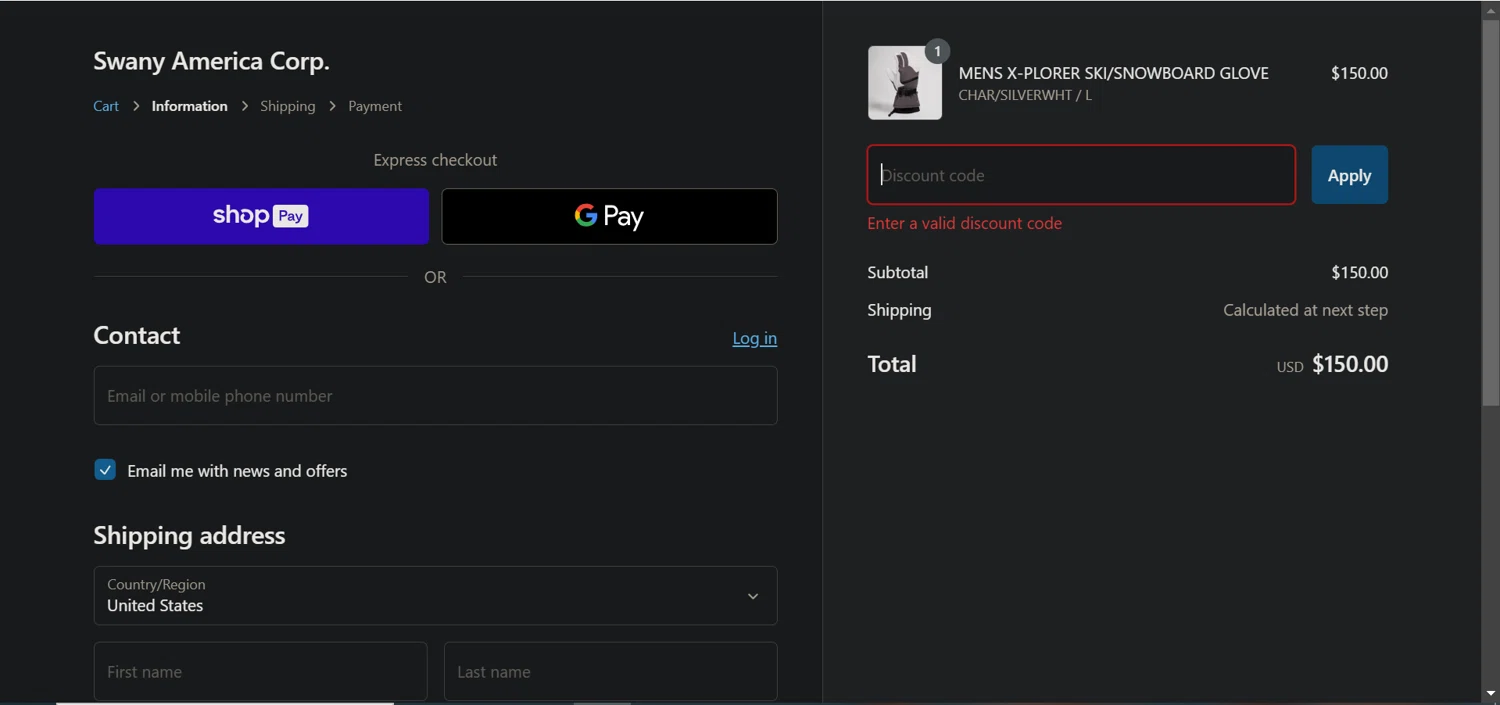Apply the discount code
The image size is (1500, 705).
point(1349,175)
